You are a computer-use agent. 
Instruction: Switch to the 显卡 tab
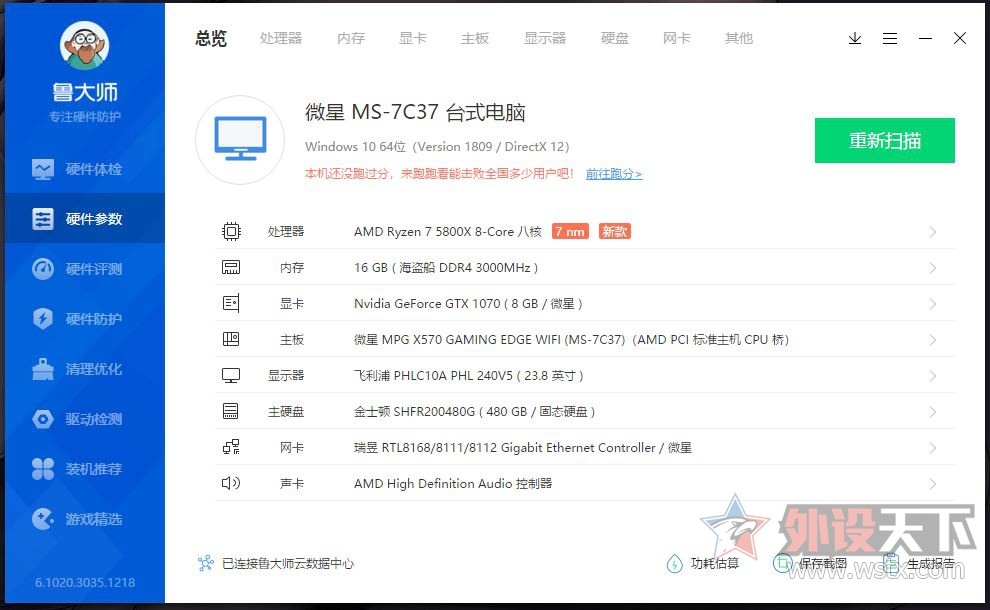tap(413, 38)
